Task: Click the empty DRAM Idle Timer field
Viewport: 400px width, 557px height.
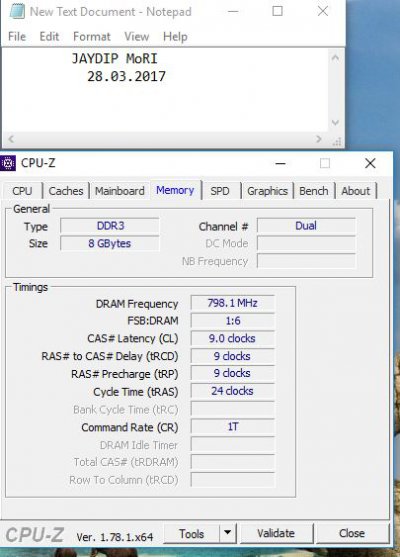Action: [x=233, y=444]
